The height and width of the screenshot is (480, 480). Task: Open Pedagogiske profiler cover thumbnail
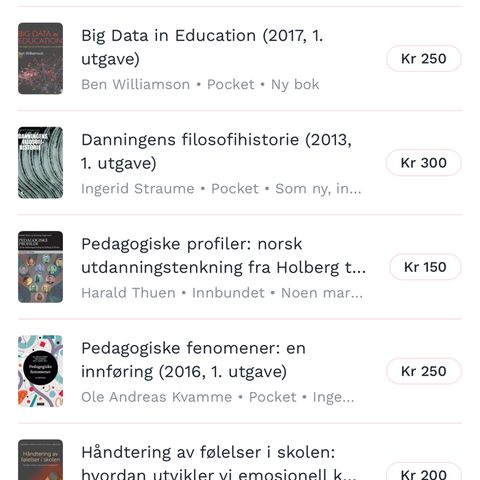pyautogui.click(x=40, y=267)
